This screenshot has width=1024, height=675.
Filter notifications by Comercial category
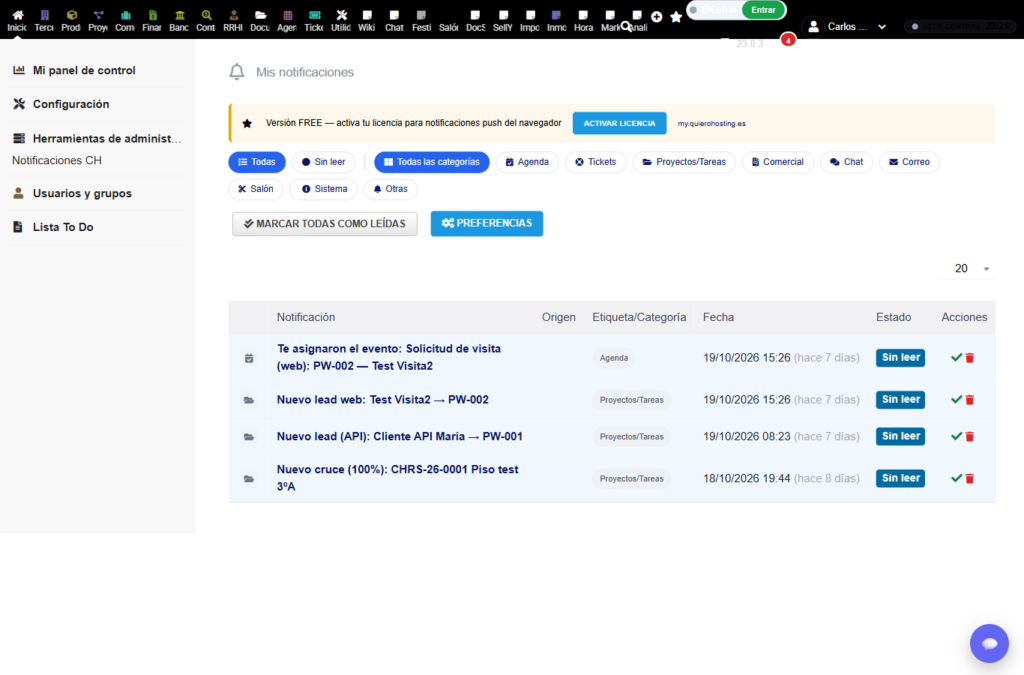coord(778,162)
